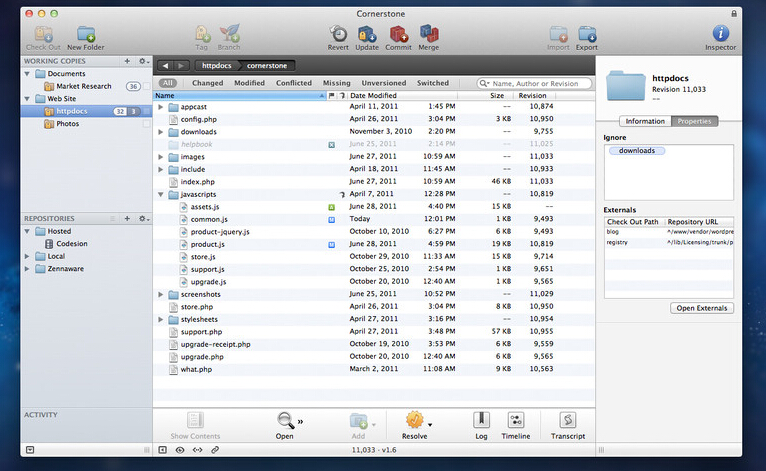Revert changes with the Revert icon
The height and width of the screenshot is (471, 766).
pos(338,34)
